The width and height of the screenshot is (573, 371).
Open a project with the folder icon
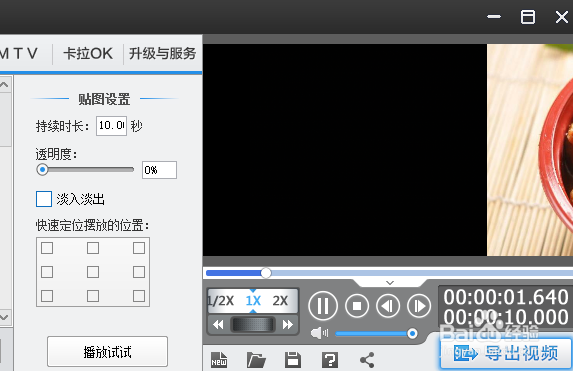click(x=256, y=360)
